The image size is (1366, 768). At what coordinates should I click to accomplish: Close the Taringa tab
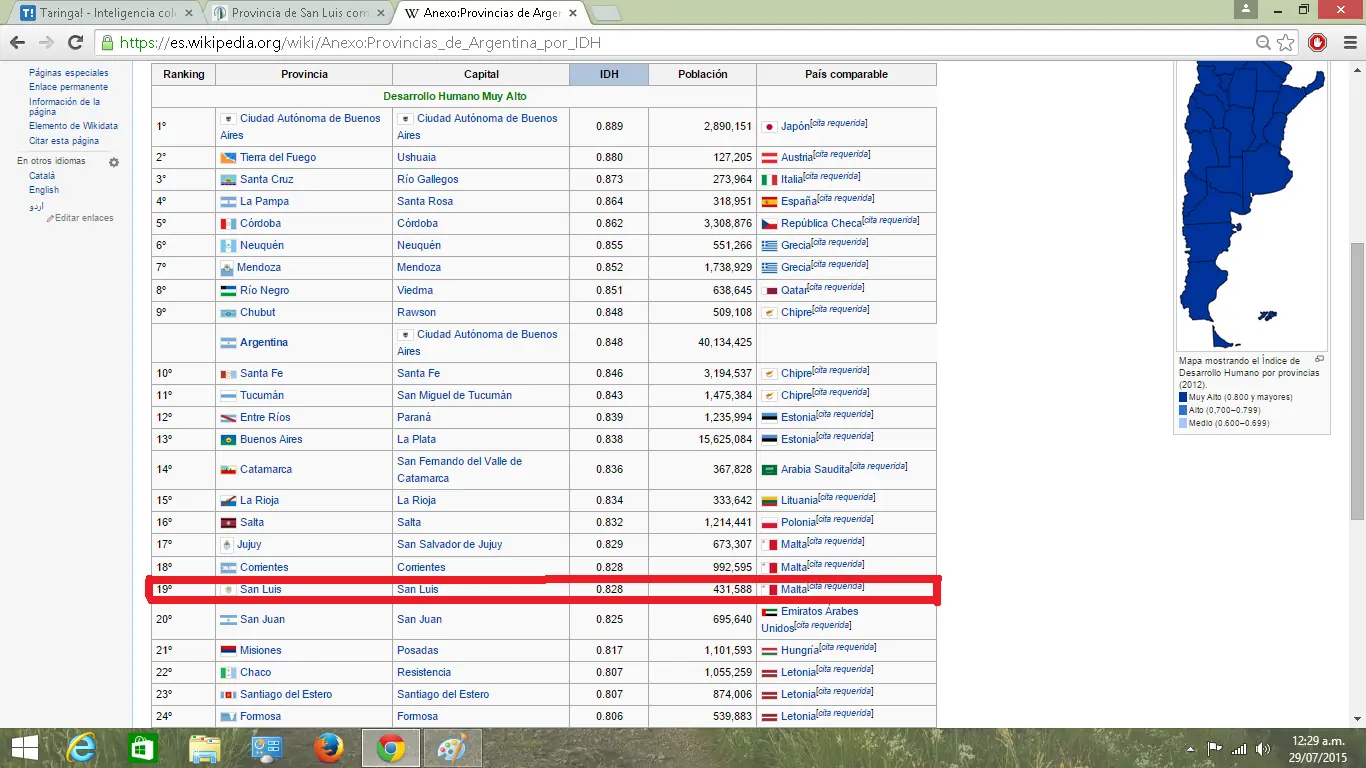pyautogui.click(x=189, y=14)
